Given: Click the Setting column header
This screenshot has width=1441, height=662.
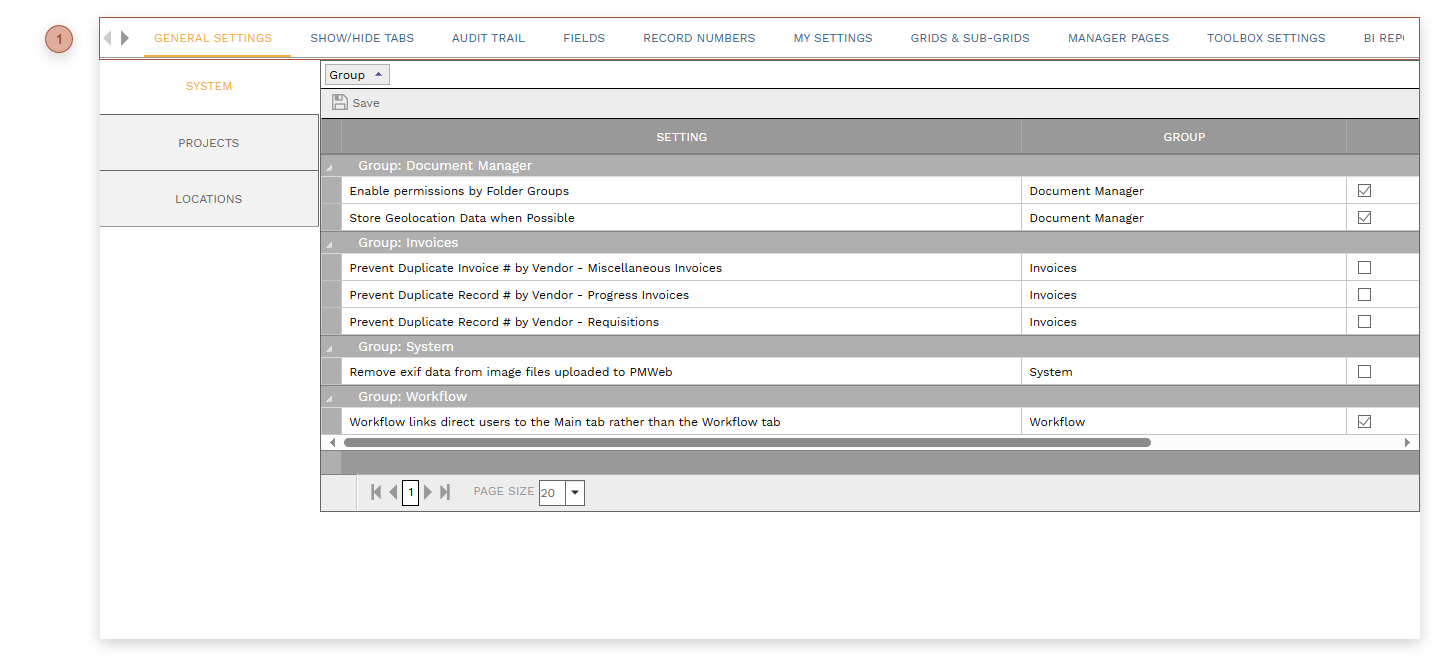Looking at the screenshot, I should click(x=681, y=137).
